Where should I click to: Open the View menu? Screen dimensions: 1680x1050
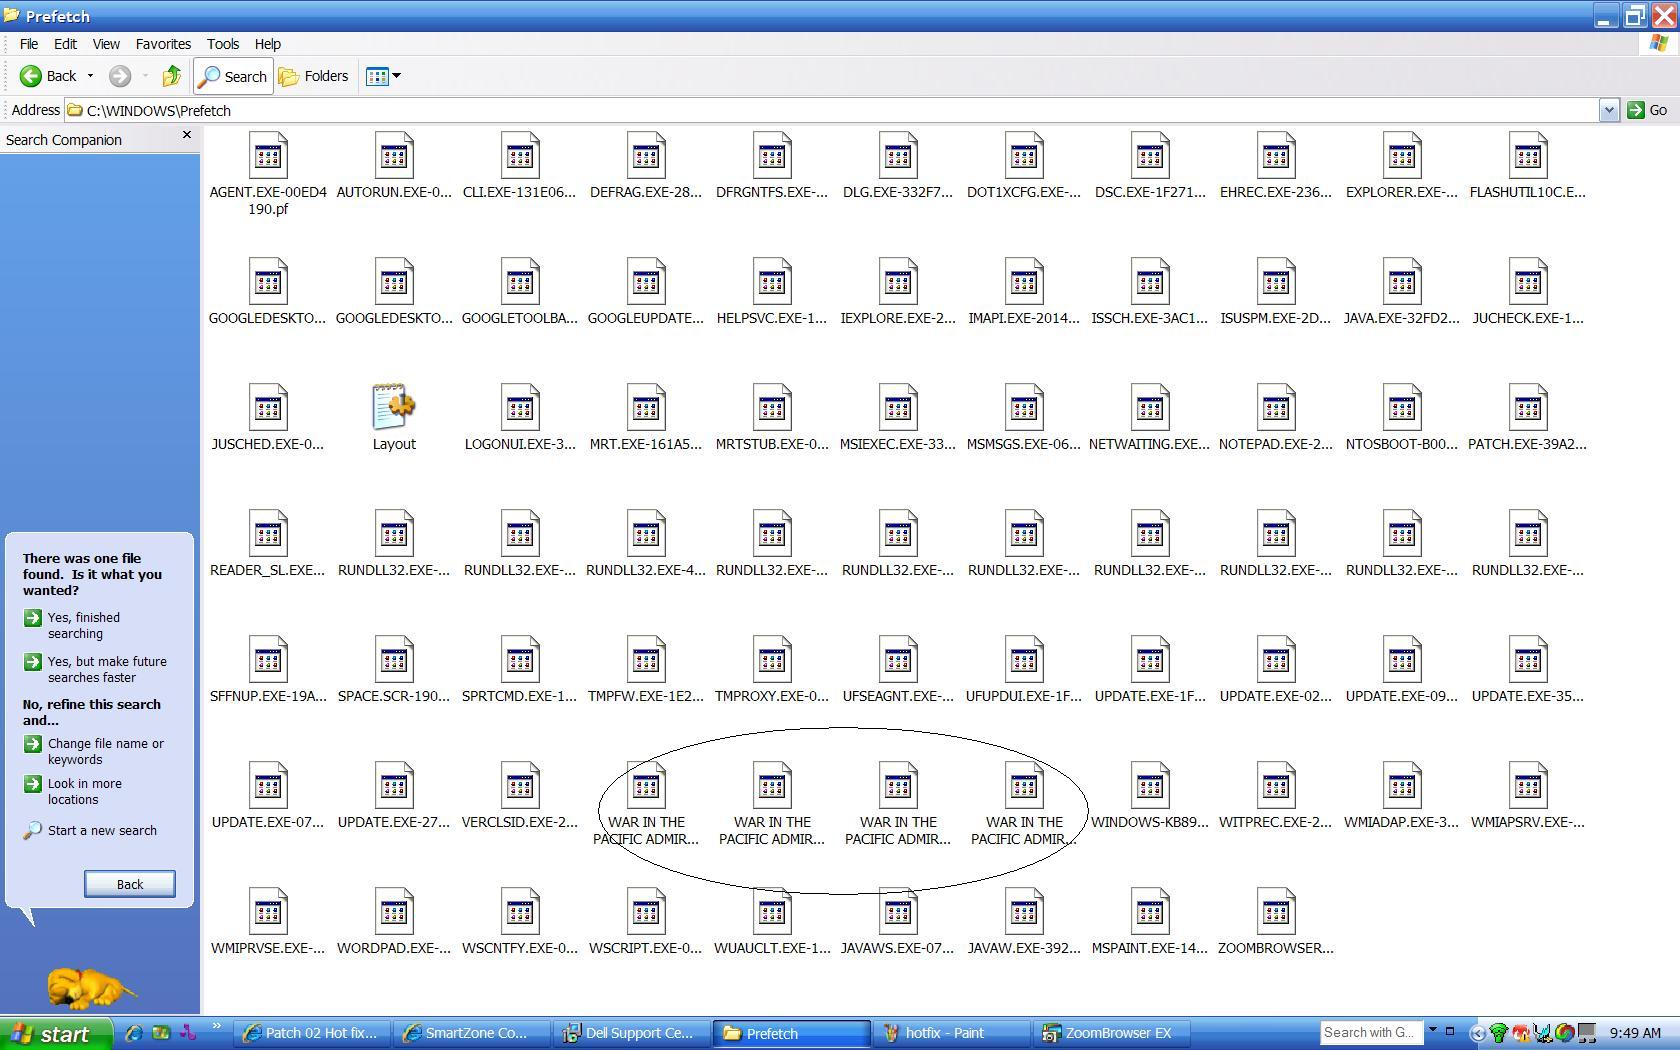(106, 44)
